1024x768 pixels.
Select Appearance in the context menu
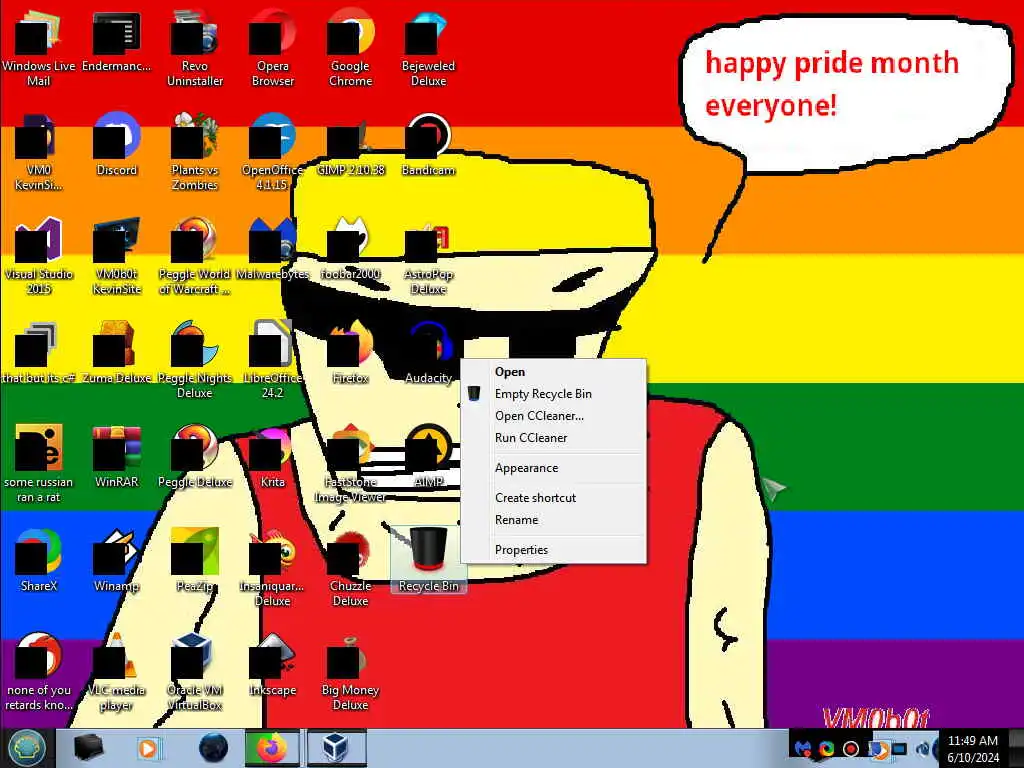(554, 468)
